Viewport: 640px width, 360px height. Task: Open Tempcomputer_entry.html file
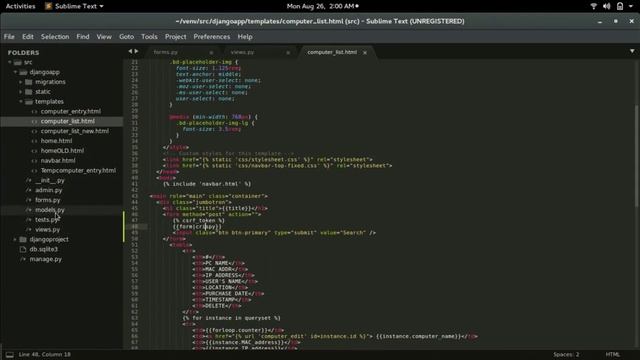[x=78, y=170]
